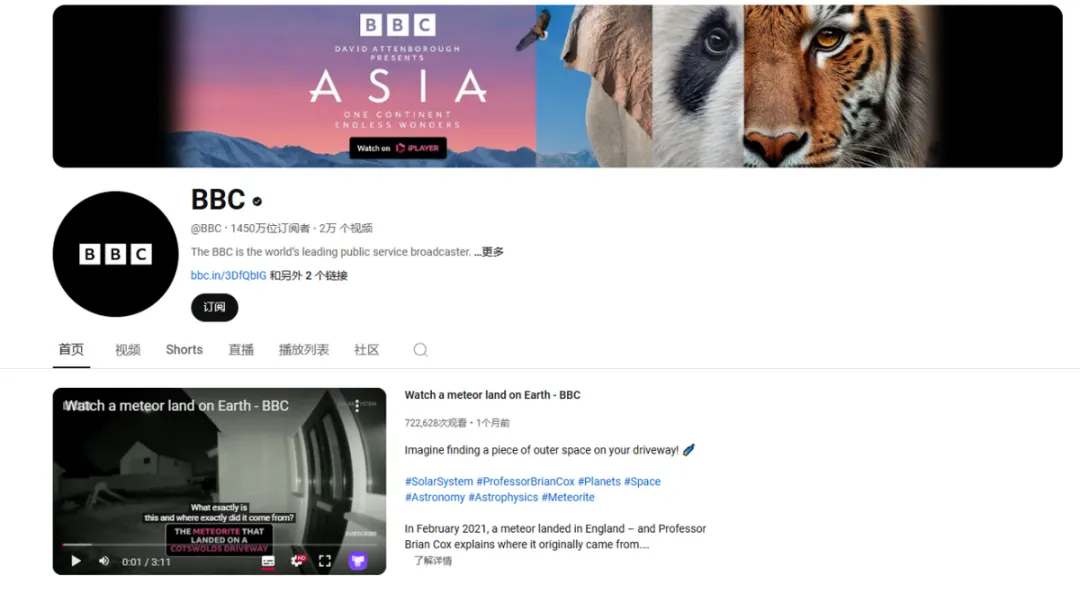Open the #SolarSystem hashtag
This screenshot has width=1080, height=594.
pyautogui.click(x=439, y=481)
